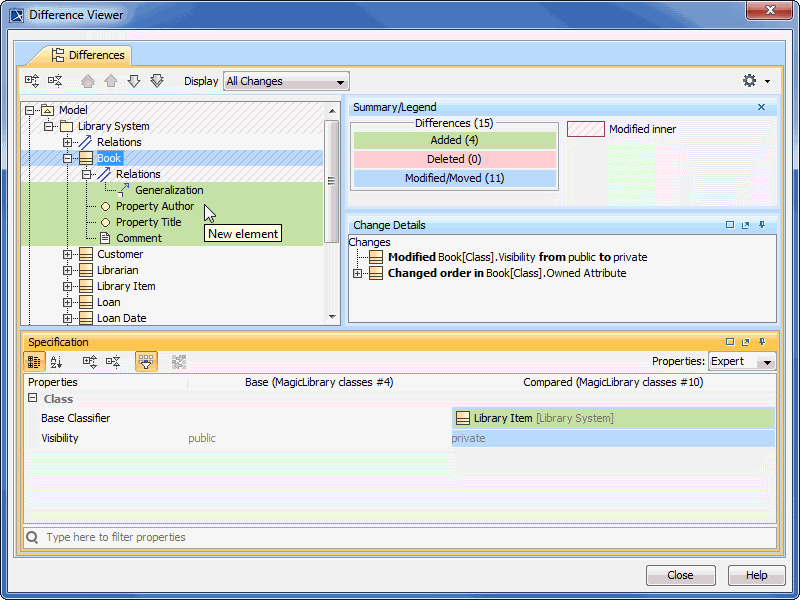Open the Display All Changes combo box
The height and width of the screenshot is (600, 800).
(x=286, y=81)
